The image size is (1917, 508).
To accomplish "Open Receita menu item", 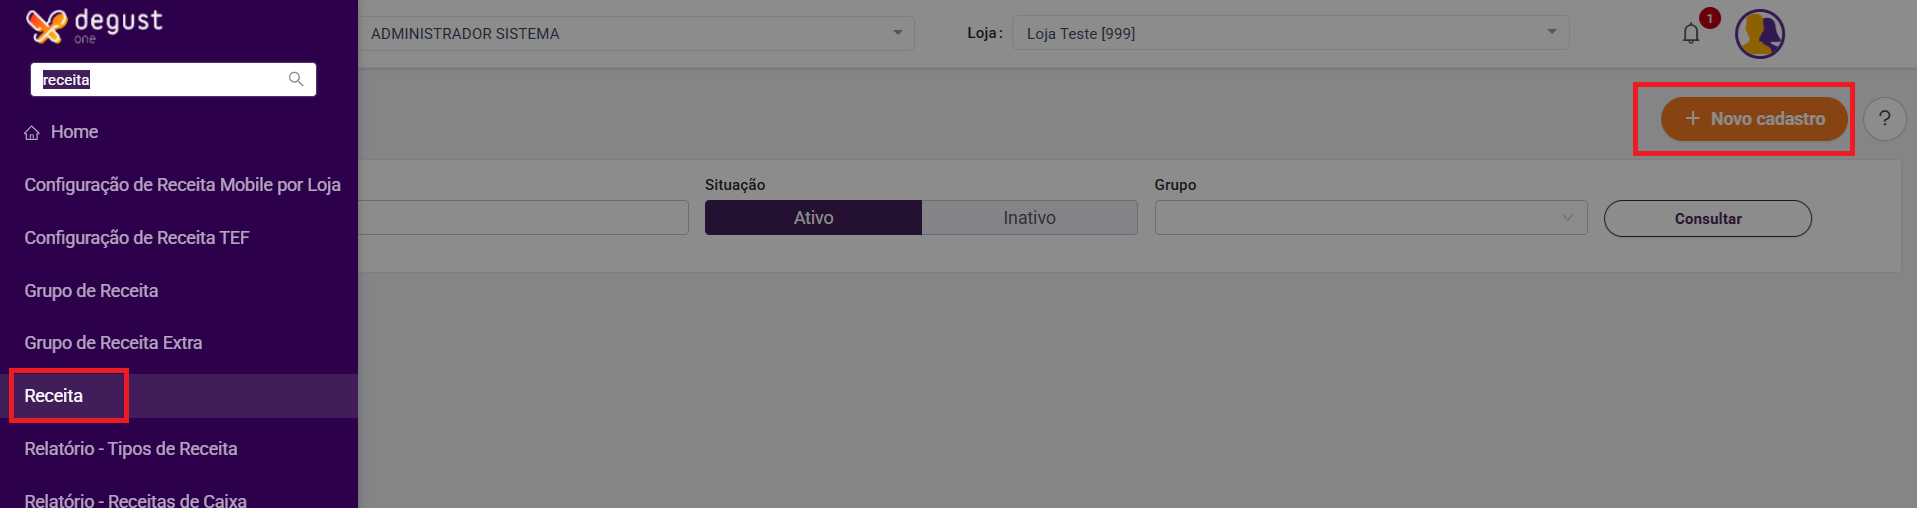I will (x=54, y=396).
